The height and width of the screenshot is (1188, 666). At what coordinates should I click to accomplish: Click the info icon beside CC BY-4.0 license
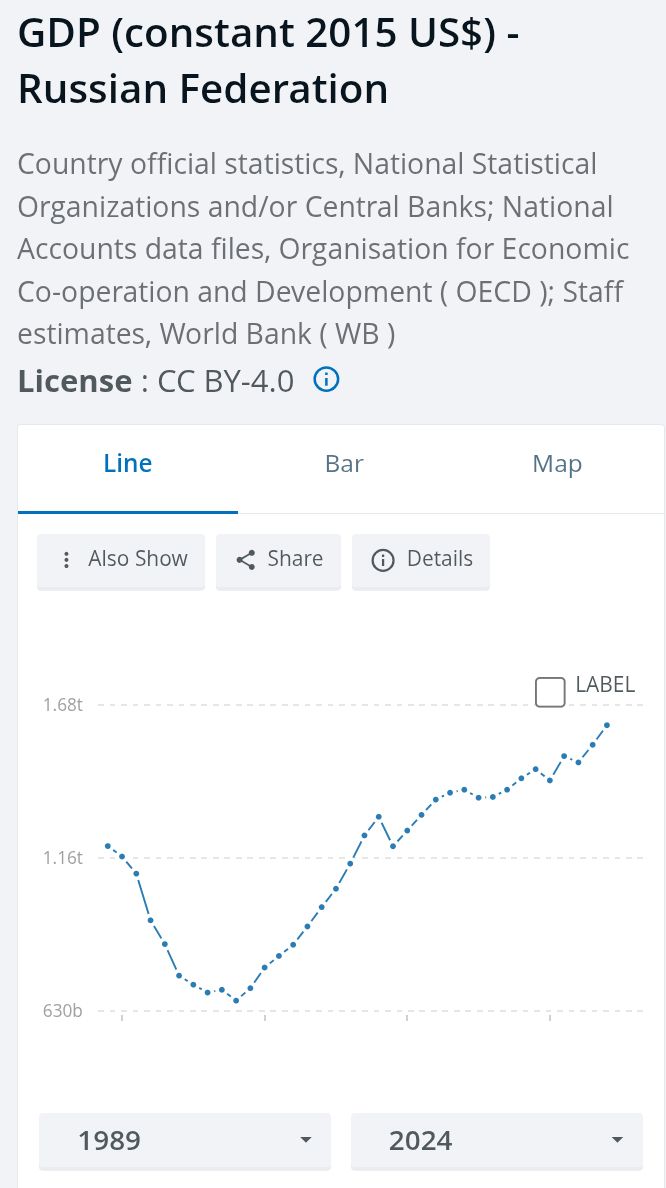[327, 380]
